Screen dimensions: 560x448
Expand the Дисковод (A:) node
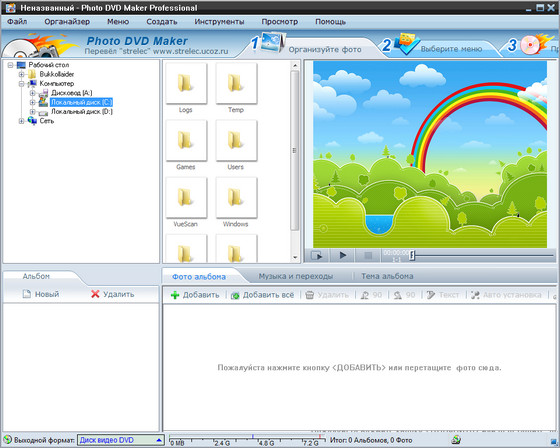32,93
